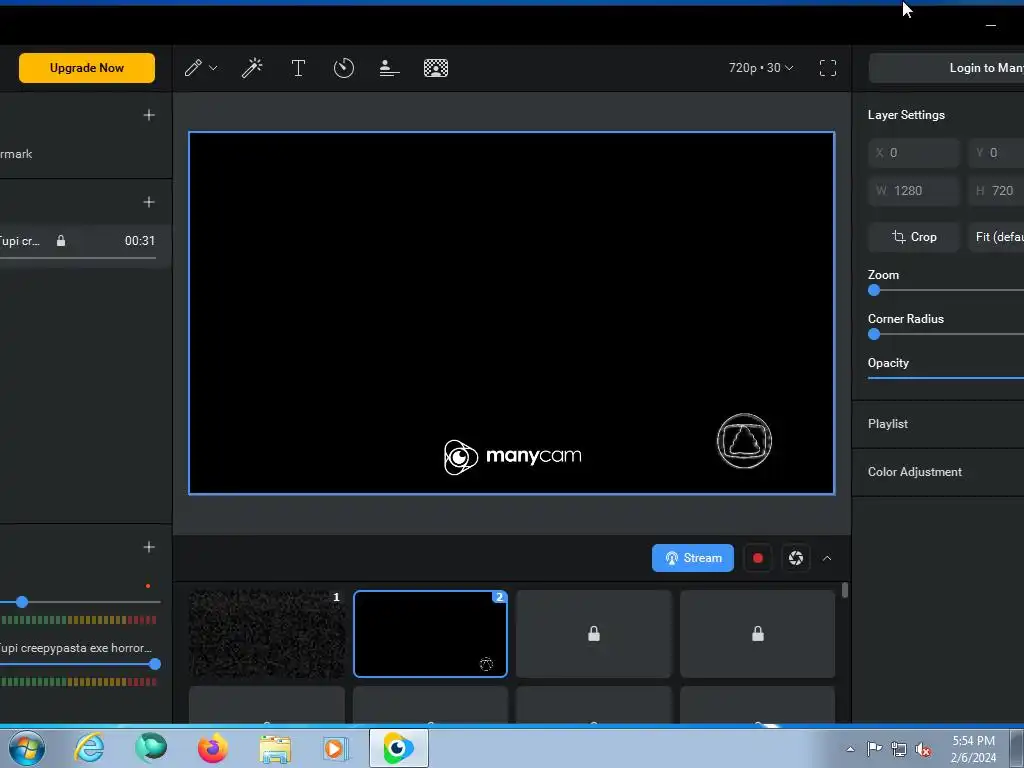
Task: Collapse the presets panel chevron
Action: 827,558
